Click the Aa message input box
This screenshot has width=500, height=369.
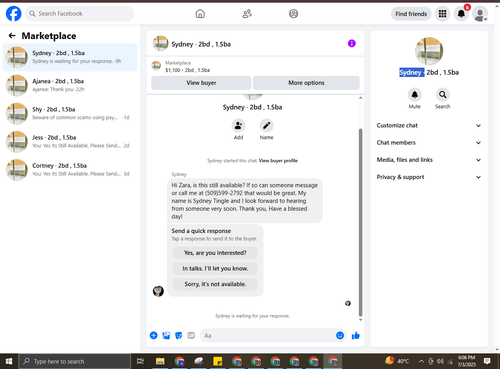click(268, 335)
